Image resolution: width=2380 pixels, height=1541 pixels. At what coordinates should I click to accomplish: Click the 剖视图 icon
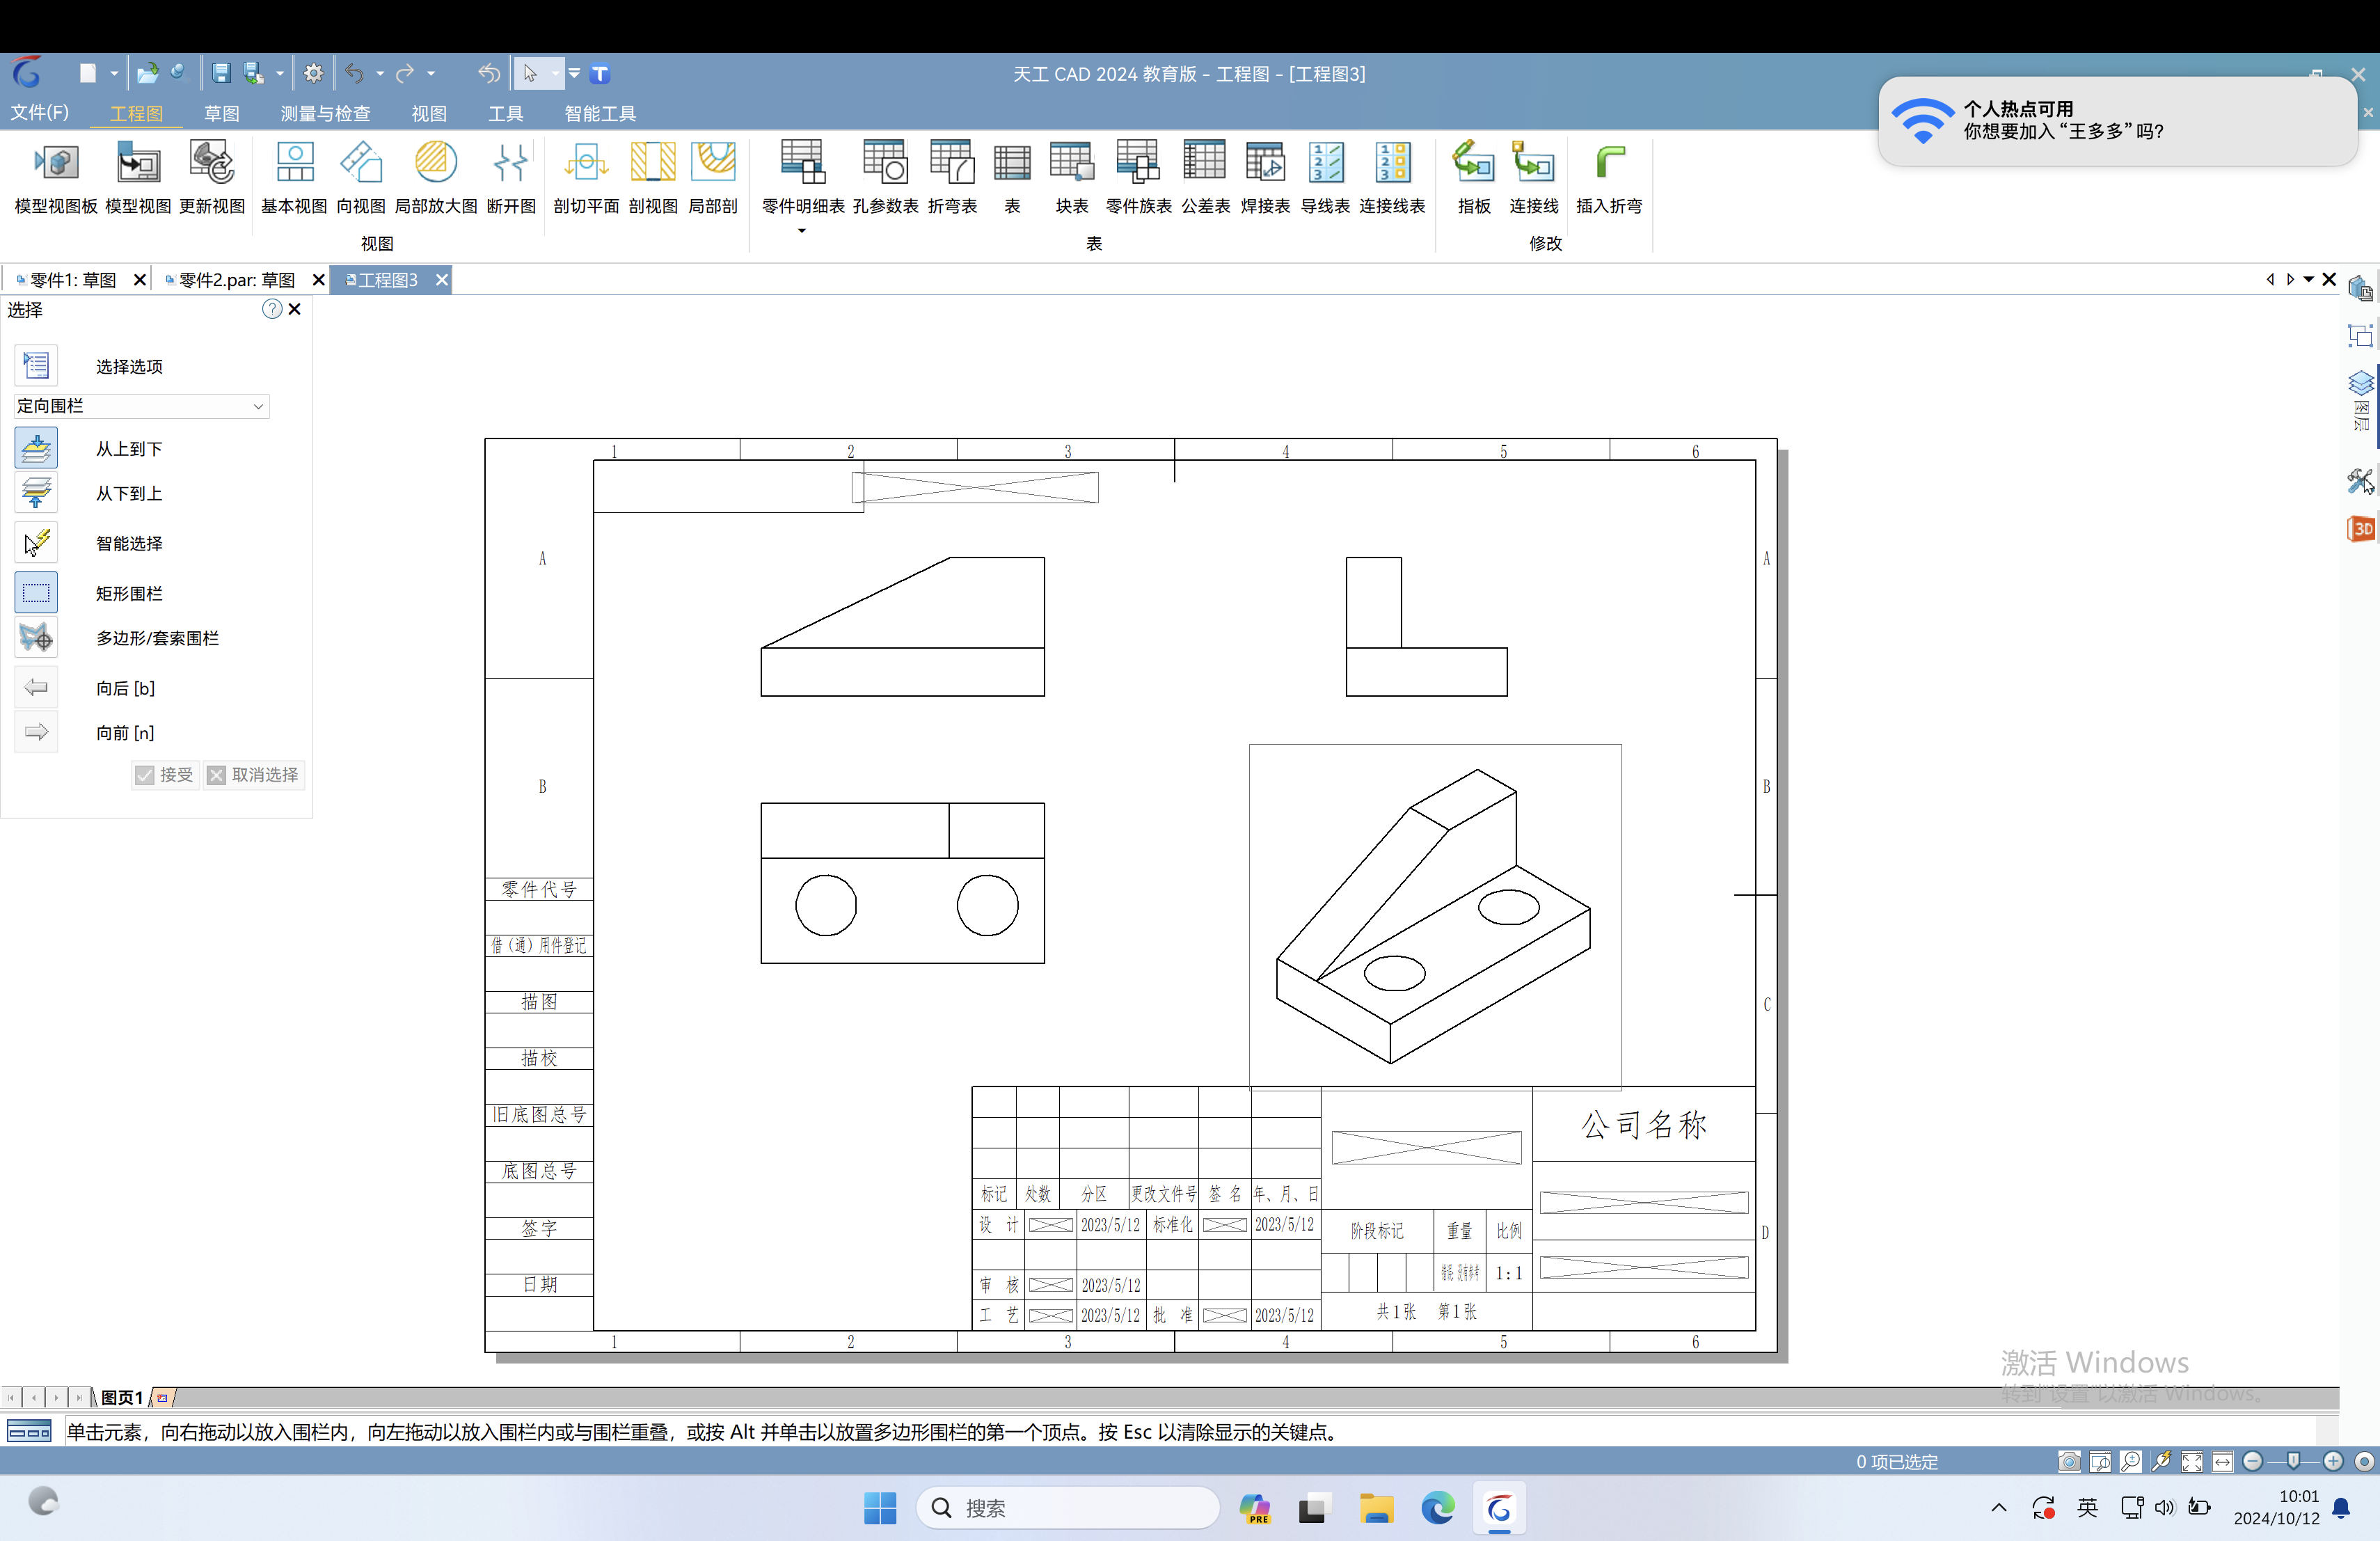point(653,178)
